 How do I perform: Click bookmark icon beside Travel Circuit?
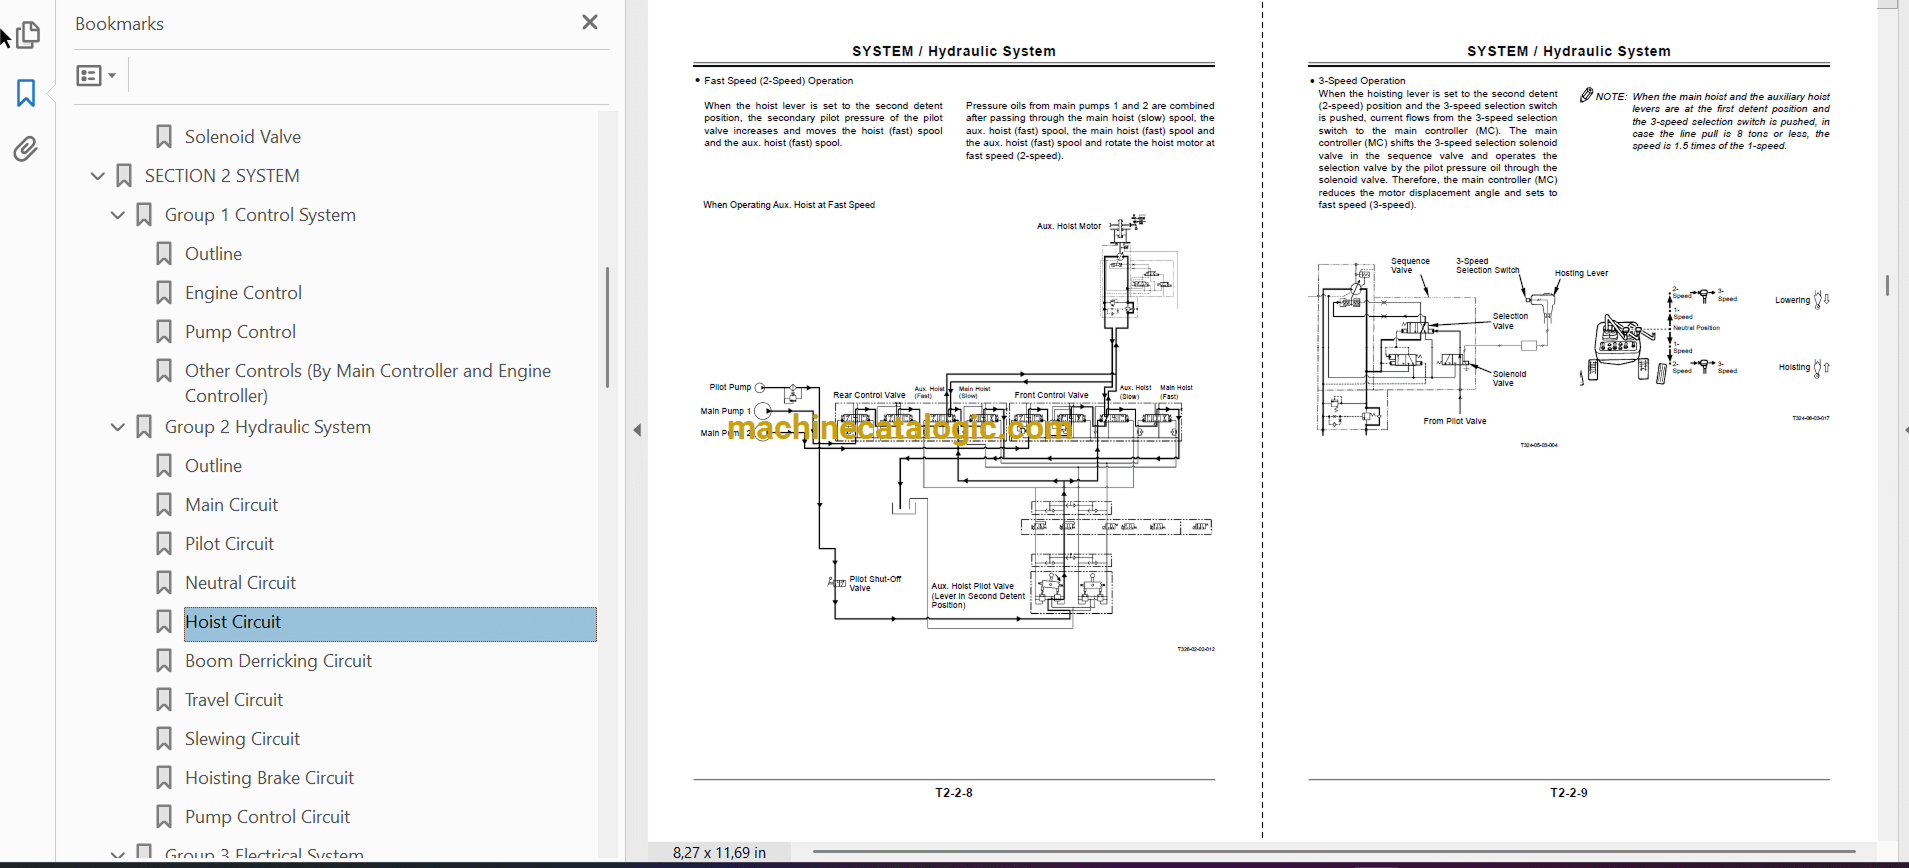pos(164,700)
